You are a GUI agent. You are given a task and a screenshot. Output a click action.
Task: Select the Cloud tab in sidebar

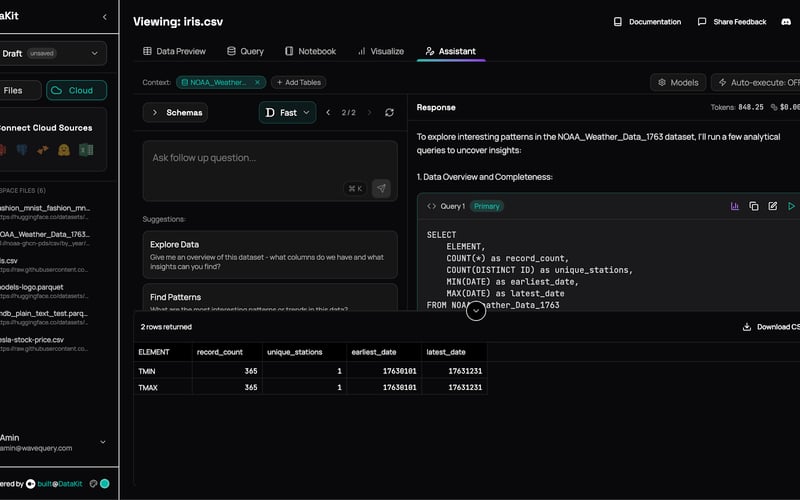pos(77,90)
